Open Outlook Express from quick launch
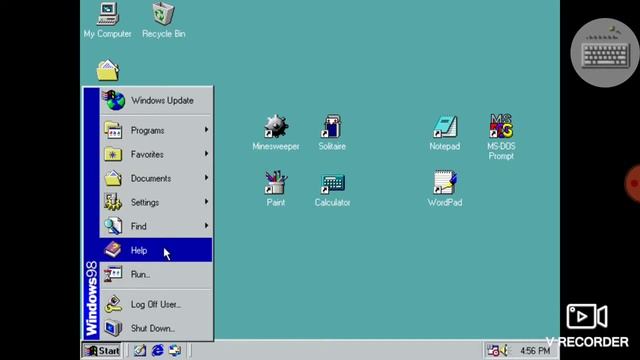 pos(175,350)
